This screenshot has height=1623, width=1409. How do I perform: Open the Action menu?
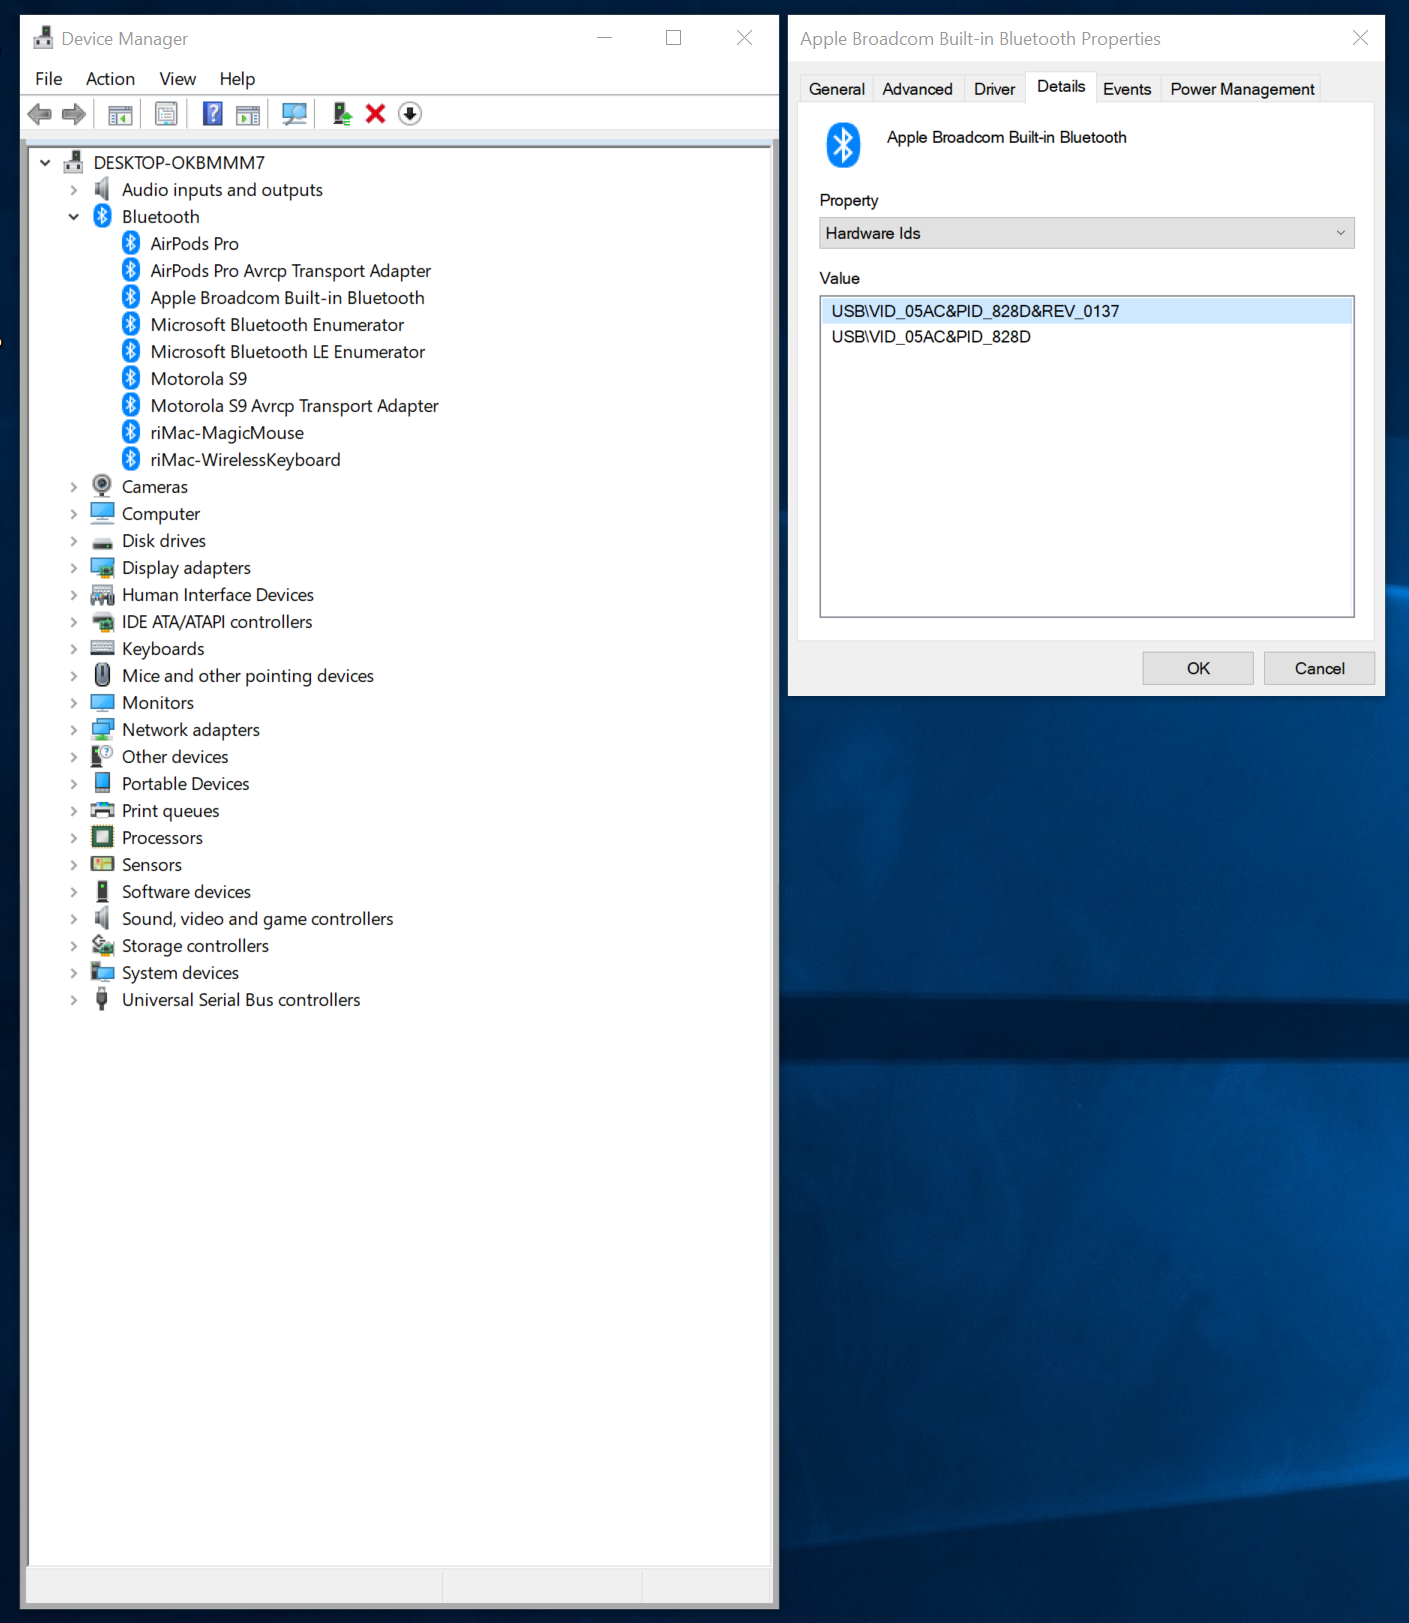[110, 78]
